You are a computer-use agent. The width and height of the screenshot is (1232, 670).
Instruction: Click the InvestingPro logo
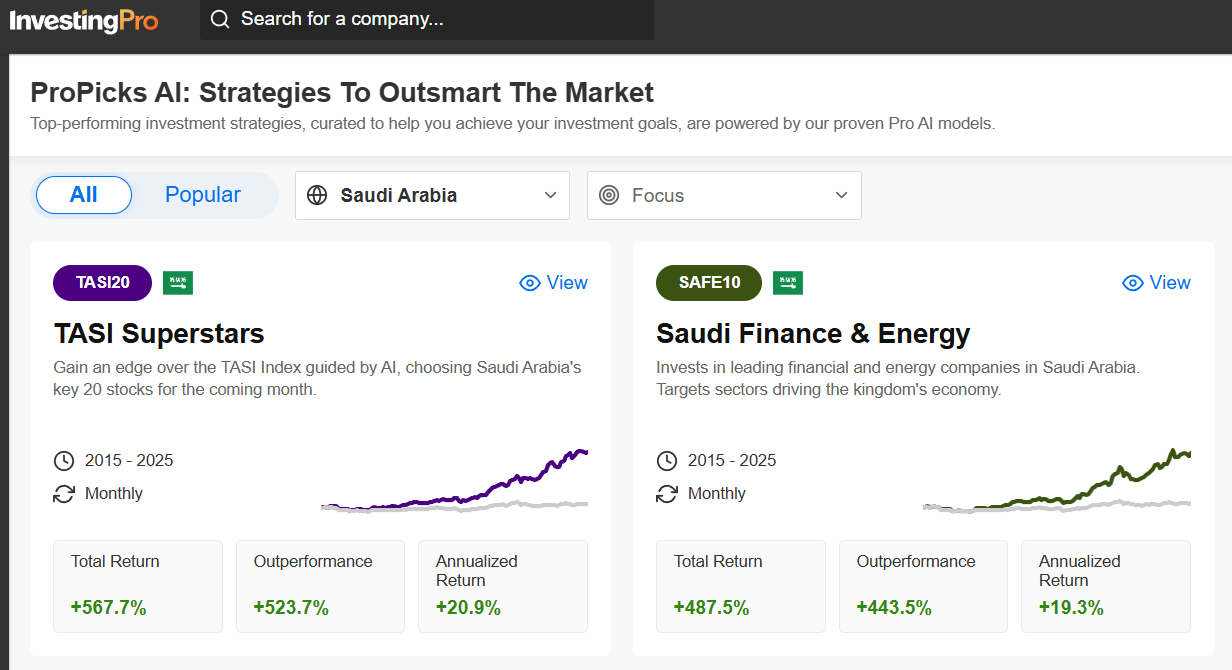point(84,20)
